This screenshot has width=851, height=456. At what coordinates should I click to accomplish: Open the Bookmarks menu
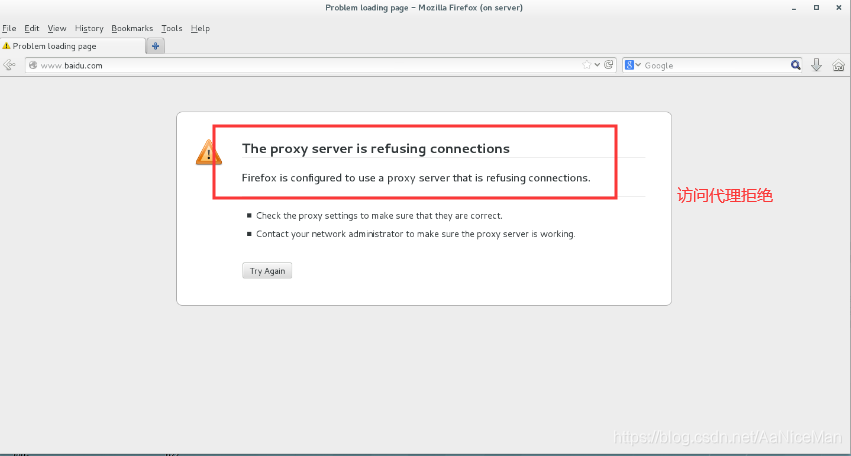pos(132,28)
